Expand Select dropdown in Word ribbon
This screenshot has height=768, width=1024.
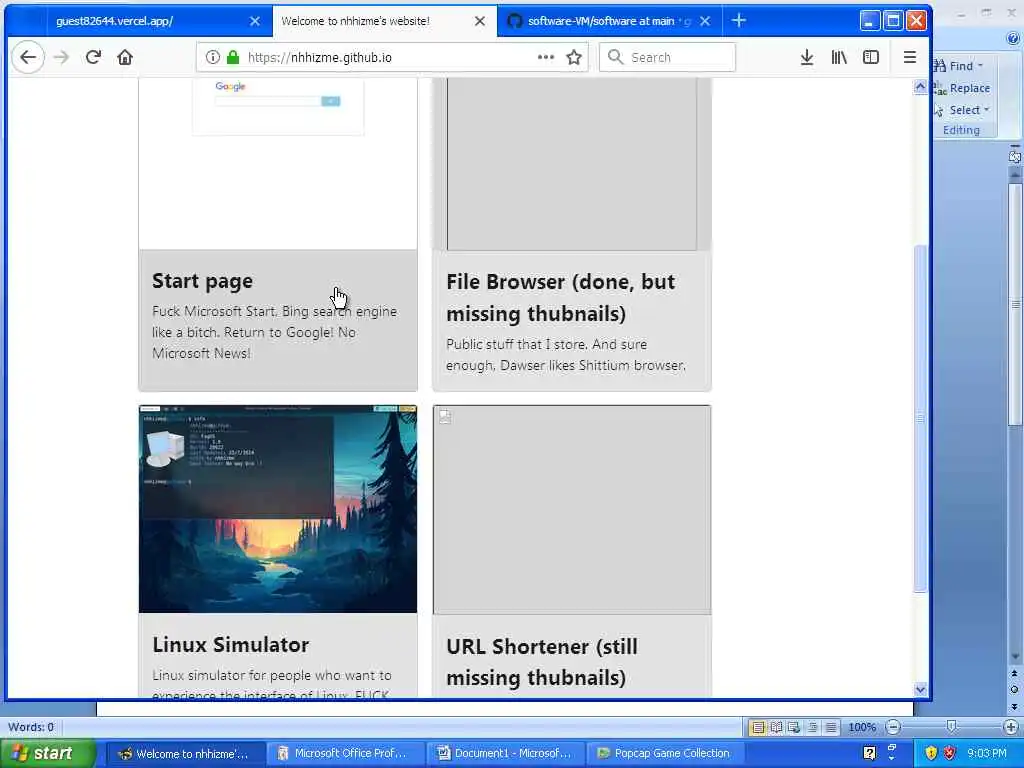pyautogui.click(x=986, y=110)
